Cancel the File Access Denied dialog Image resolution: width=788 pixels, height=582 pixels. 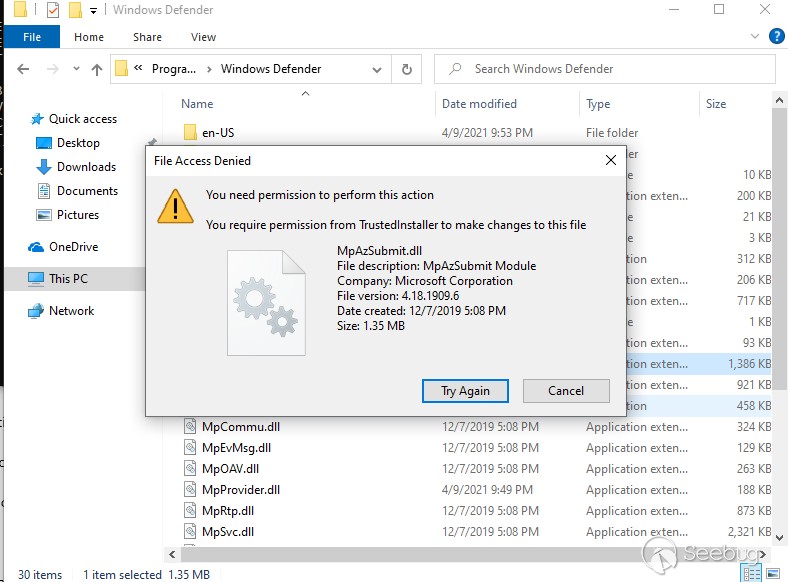tap(566, 390)
